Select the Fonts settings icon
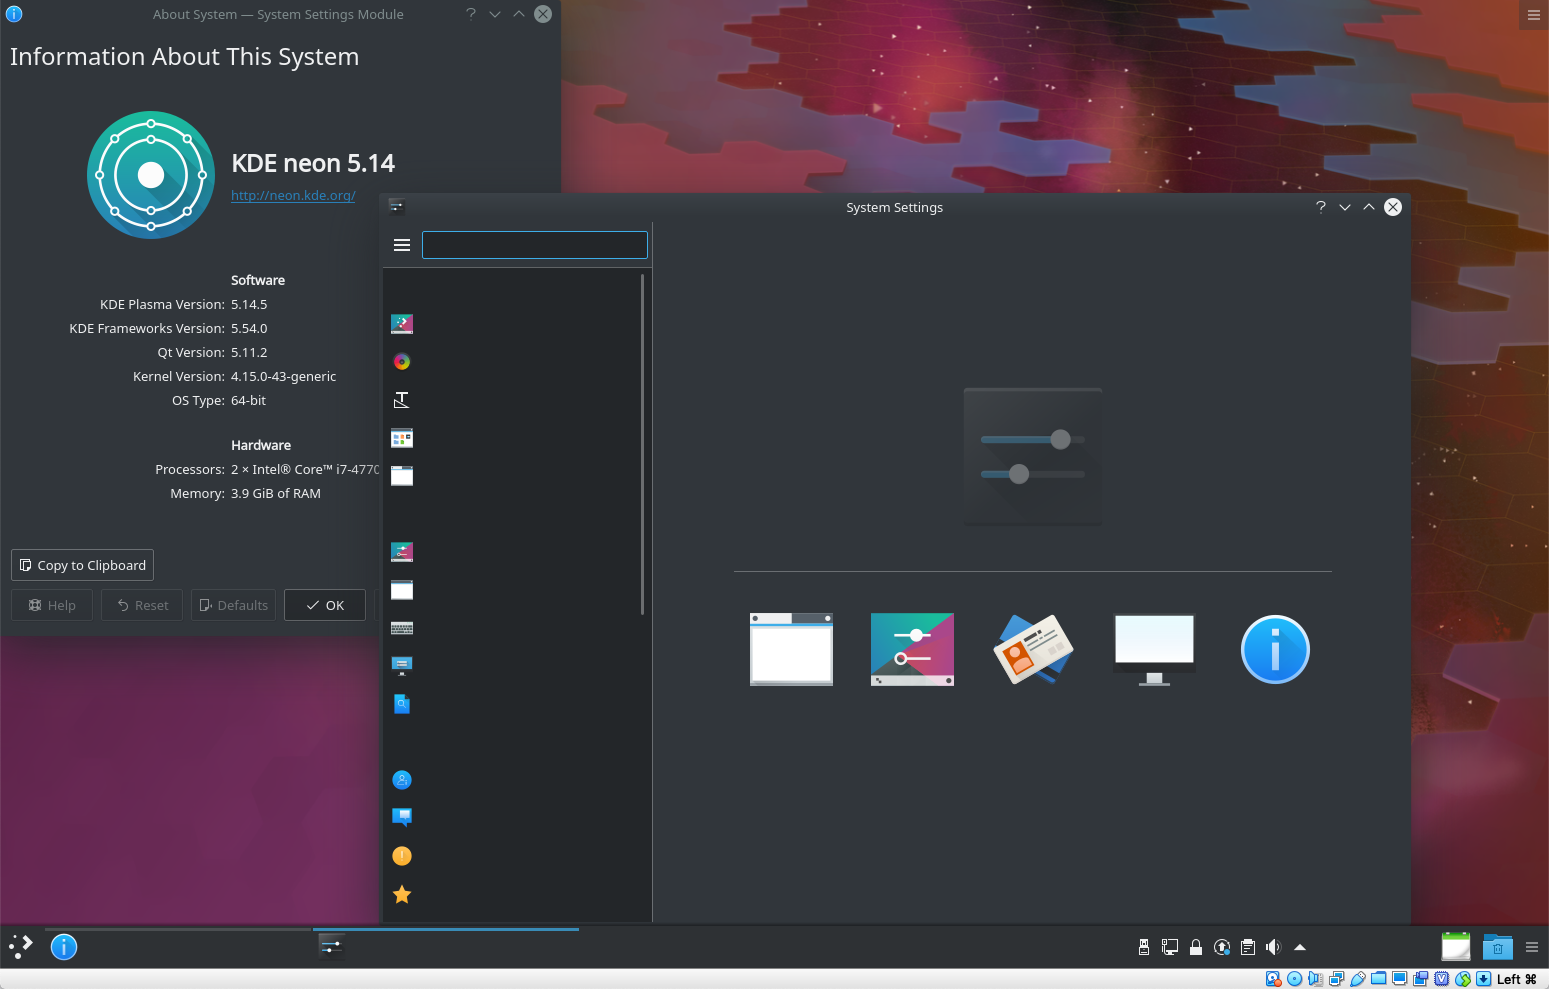Image resolution: width=1549 pixels, height=989 pixels. point(402,399)
